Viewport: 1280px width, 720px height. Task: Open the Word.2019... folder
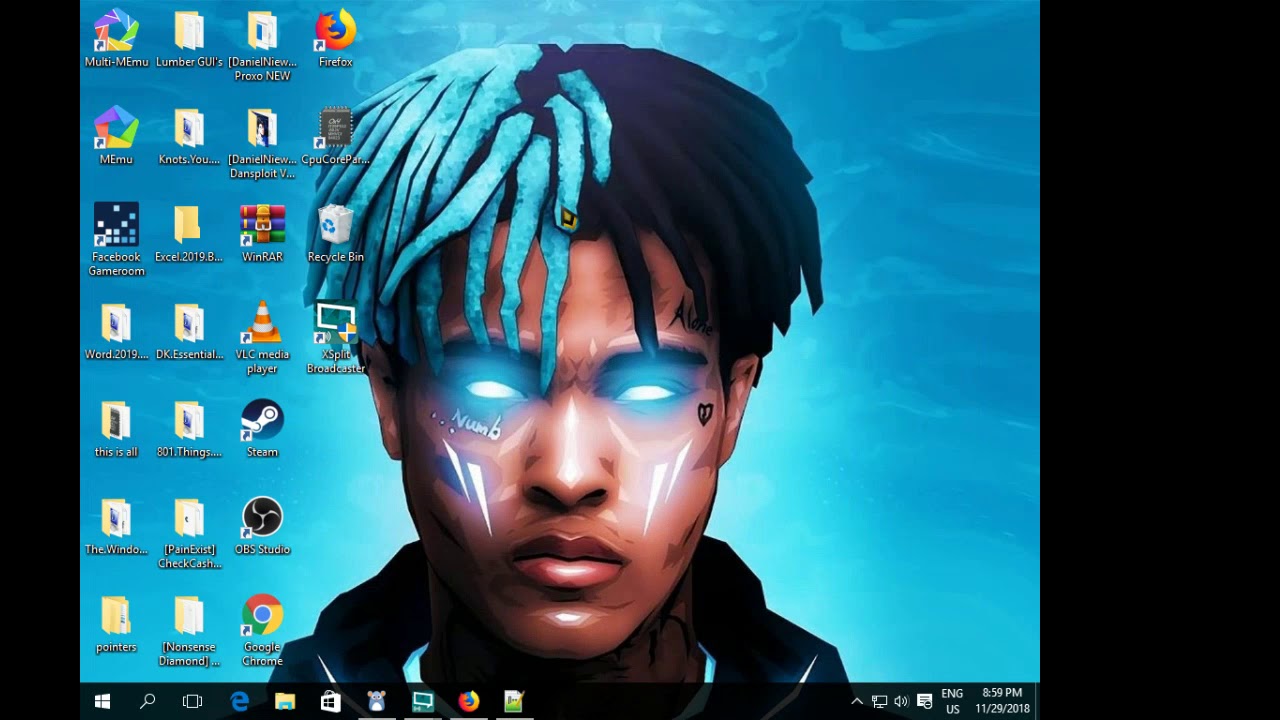coord(116,331)
